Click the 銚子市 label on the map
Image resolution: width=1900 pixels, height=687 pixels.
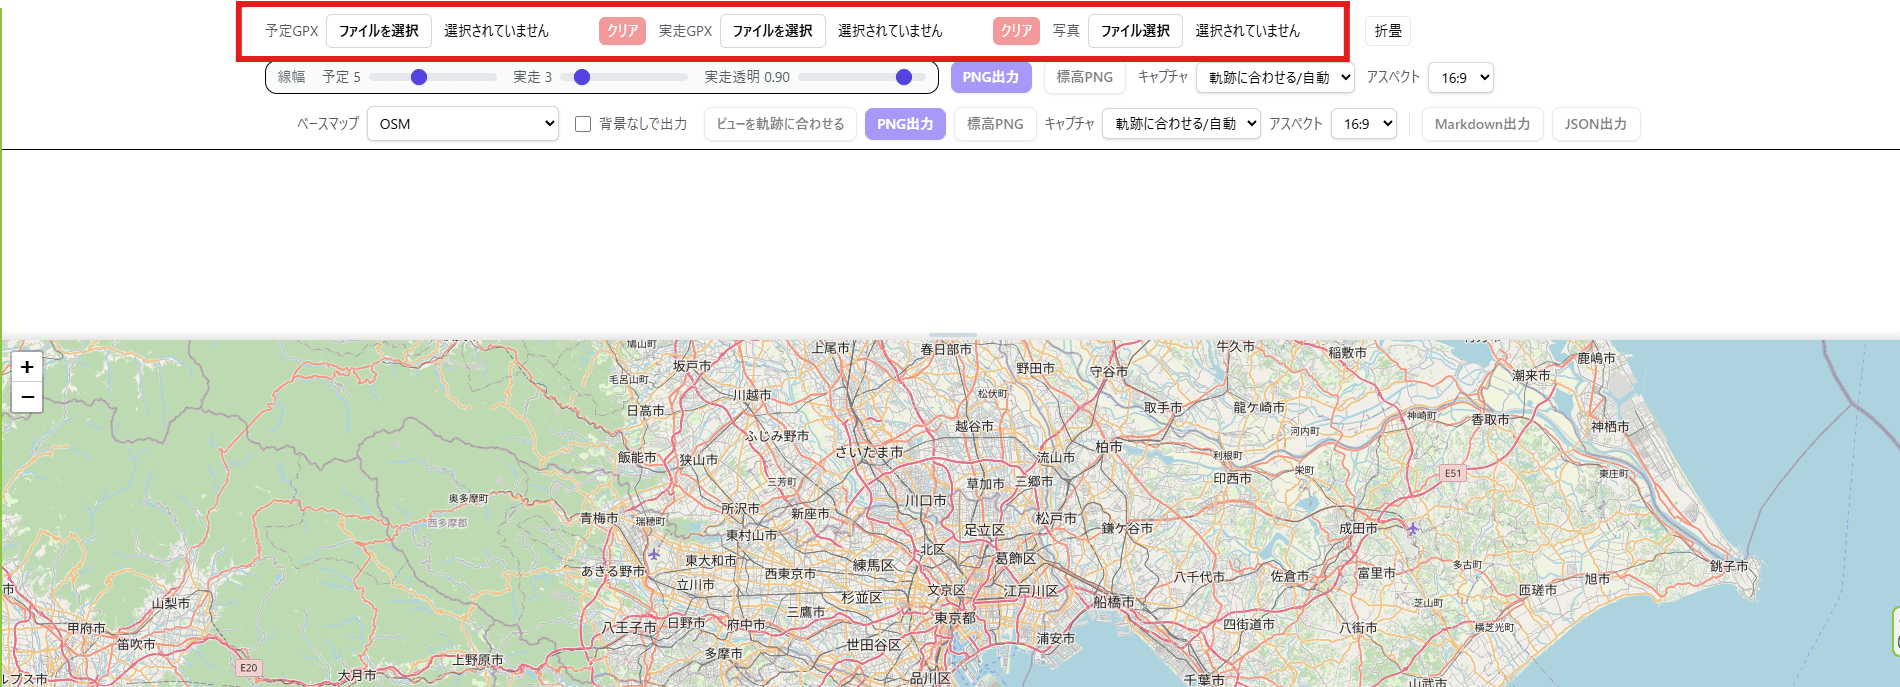click(x=1729, y=566)
